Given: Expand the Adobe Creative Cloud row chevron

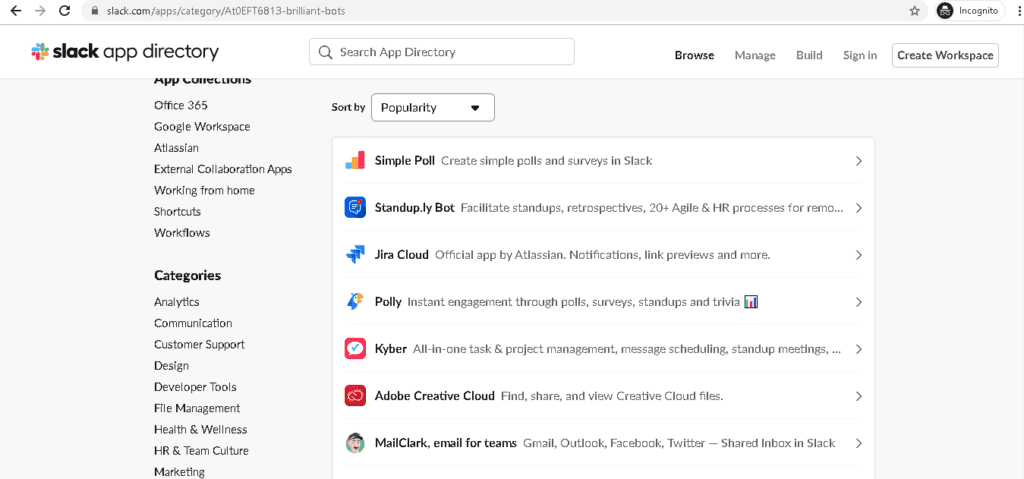Looking at the screenshot, I should (859, 396).
